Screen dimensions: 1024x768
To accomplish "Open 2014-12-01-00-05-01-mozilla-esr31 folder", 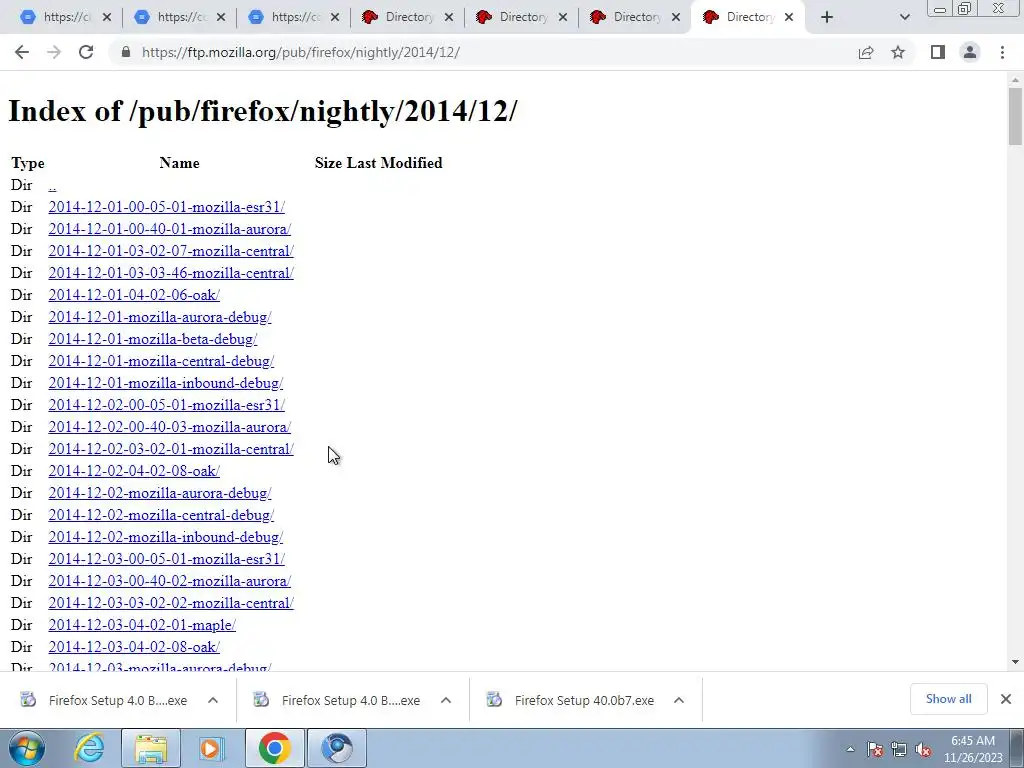I will (167, 207).
